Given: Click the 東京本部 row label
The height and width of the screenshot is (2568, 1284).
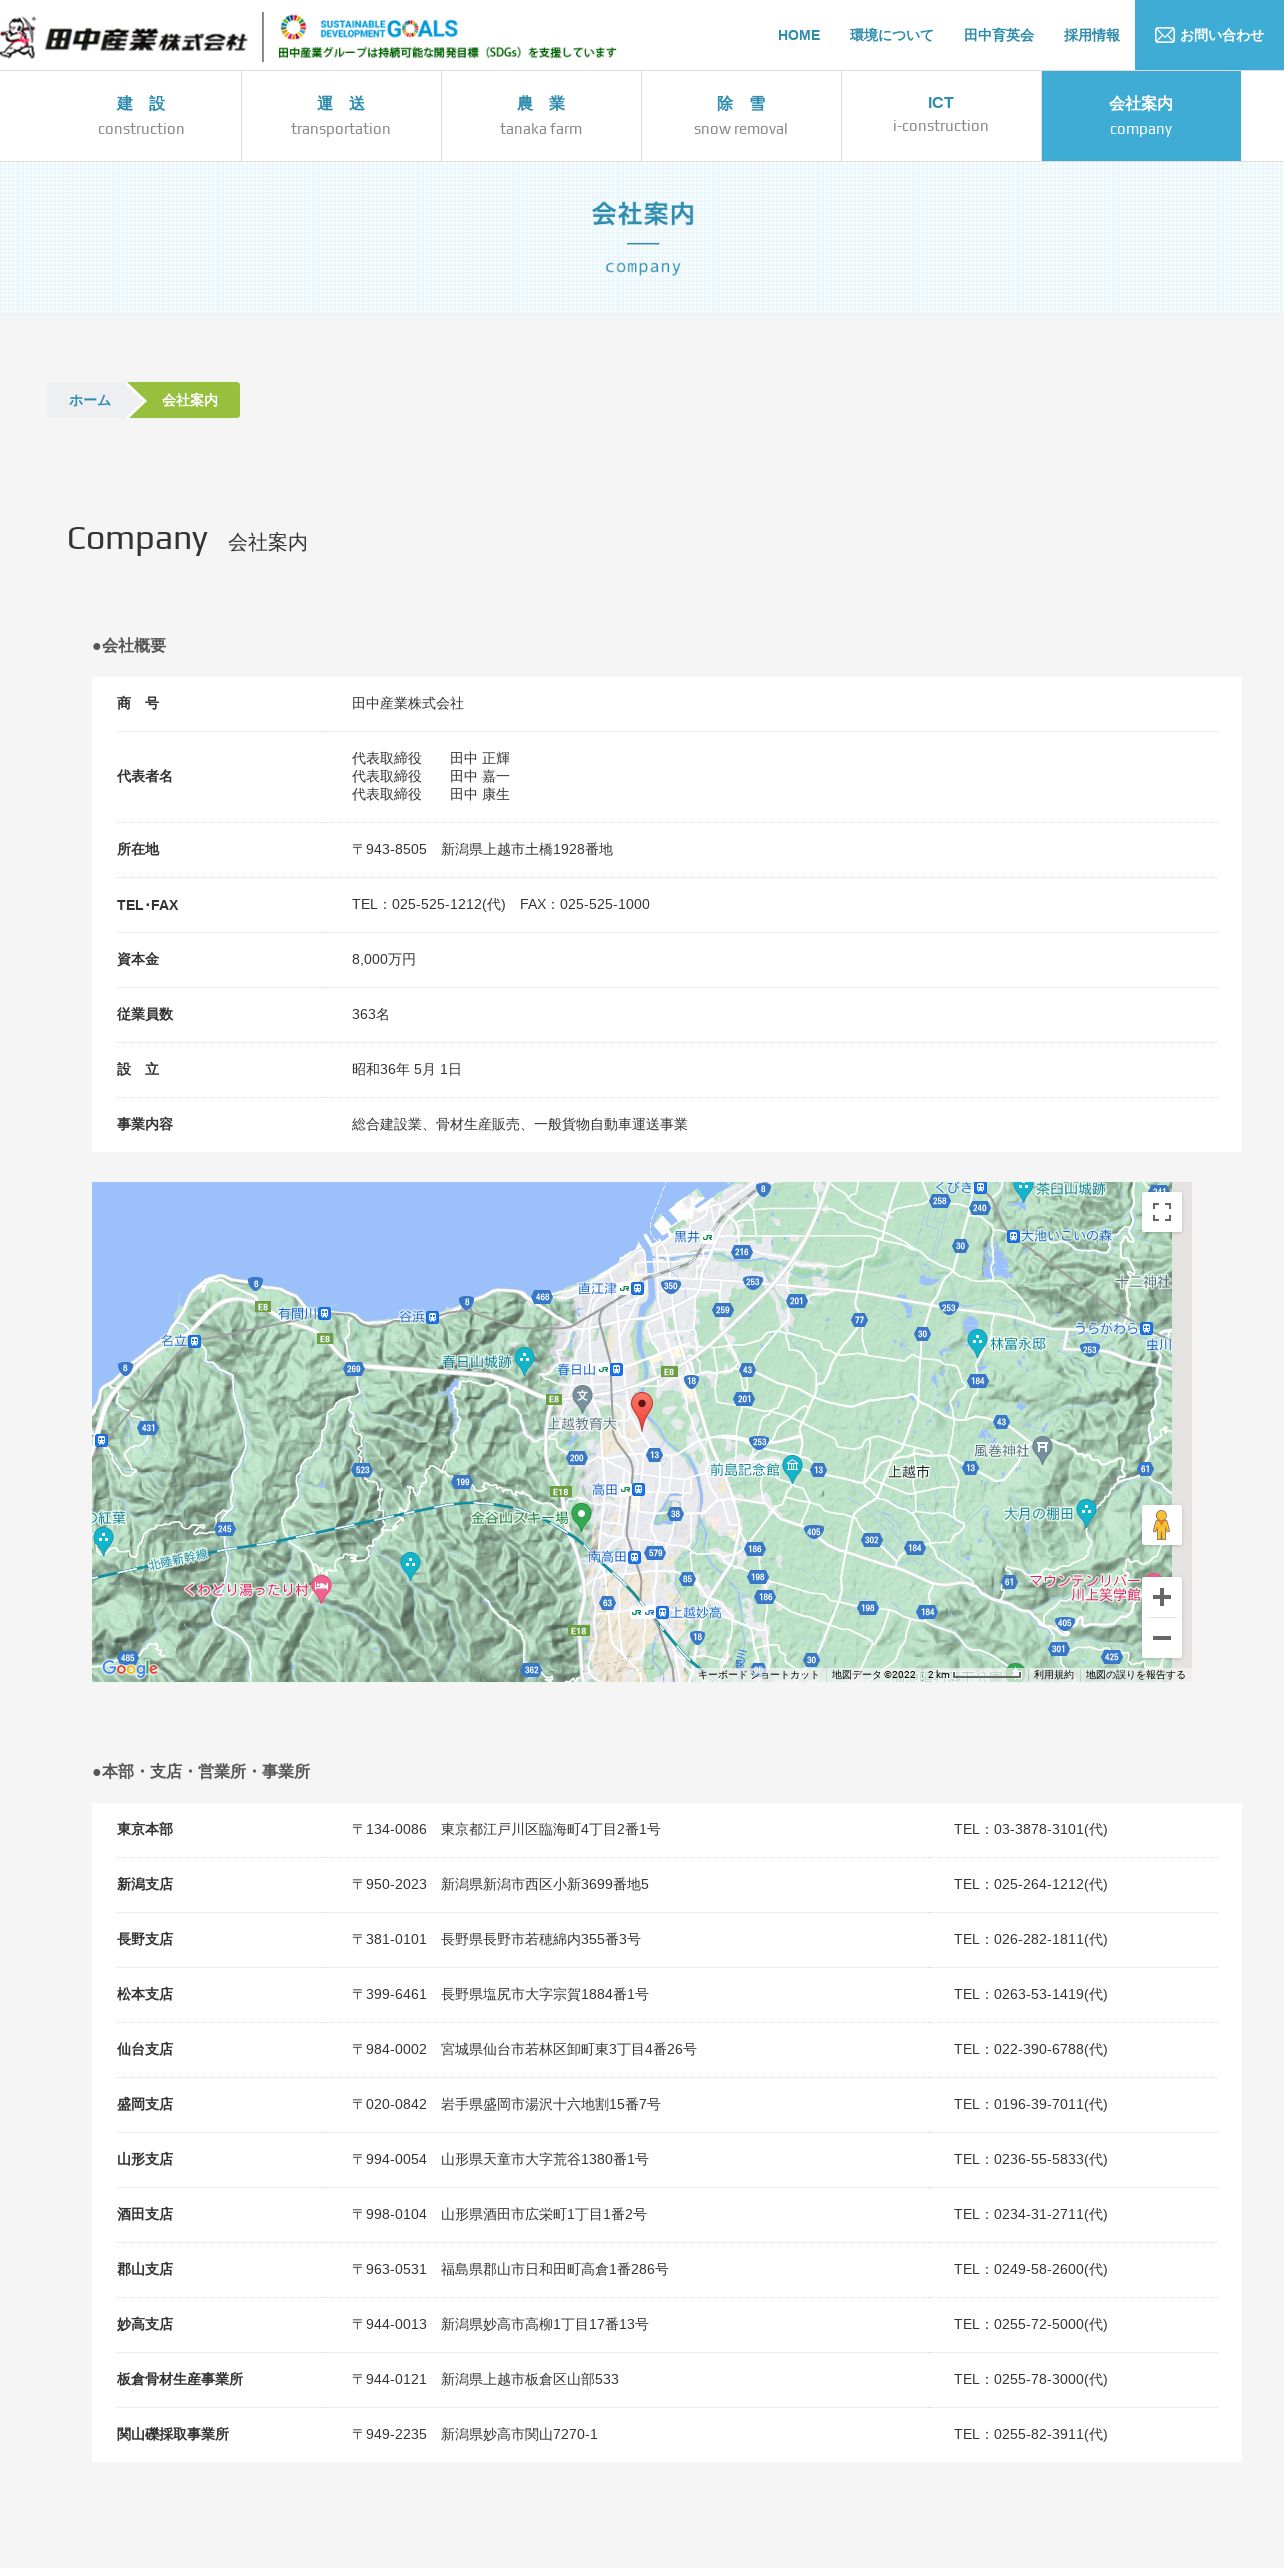Looking at the screenshot, I should pos(145,1829).
